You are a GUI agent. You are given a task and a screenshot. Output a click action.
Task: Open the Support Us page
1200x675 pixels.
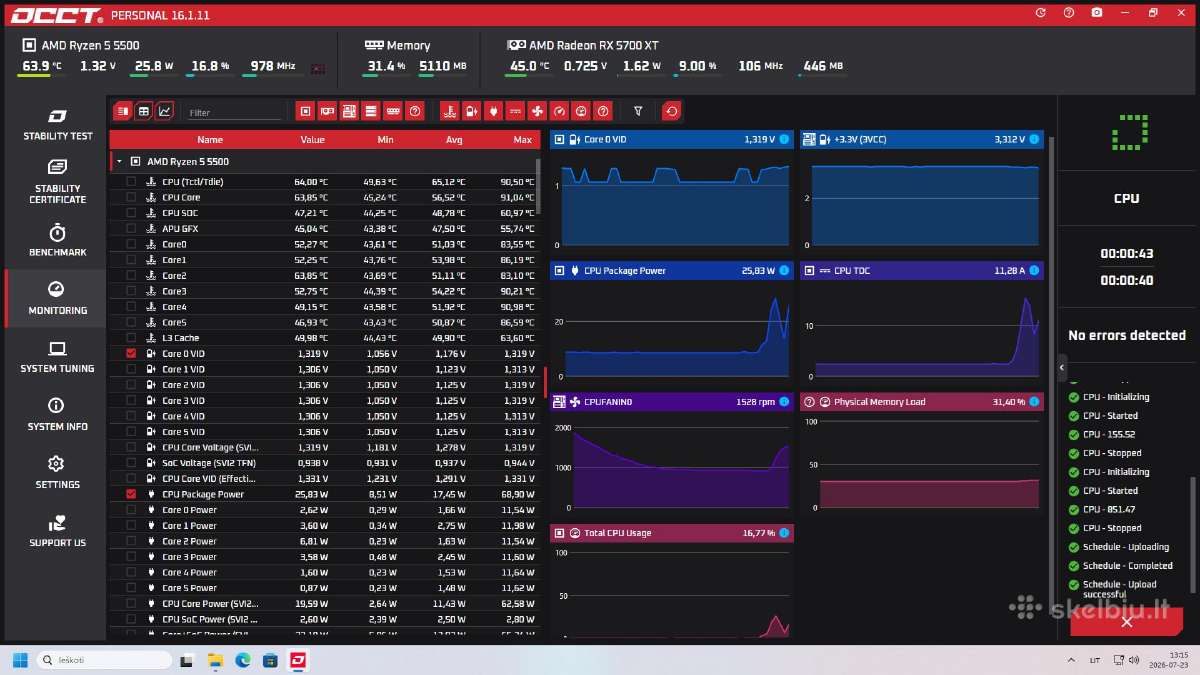57,531
